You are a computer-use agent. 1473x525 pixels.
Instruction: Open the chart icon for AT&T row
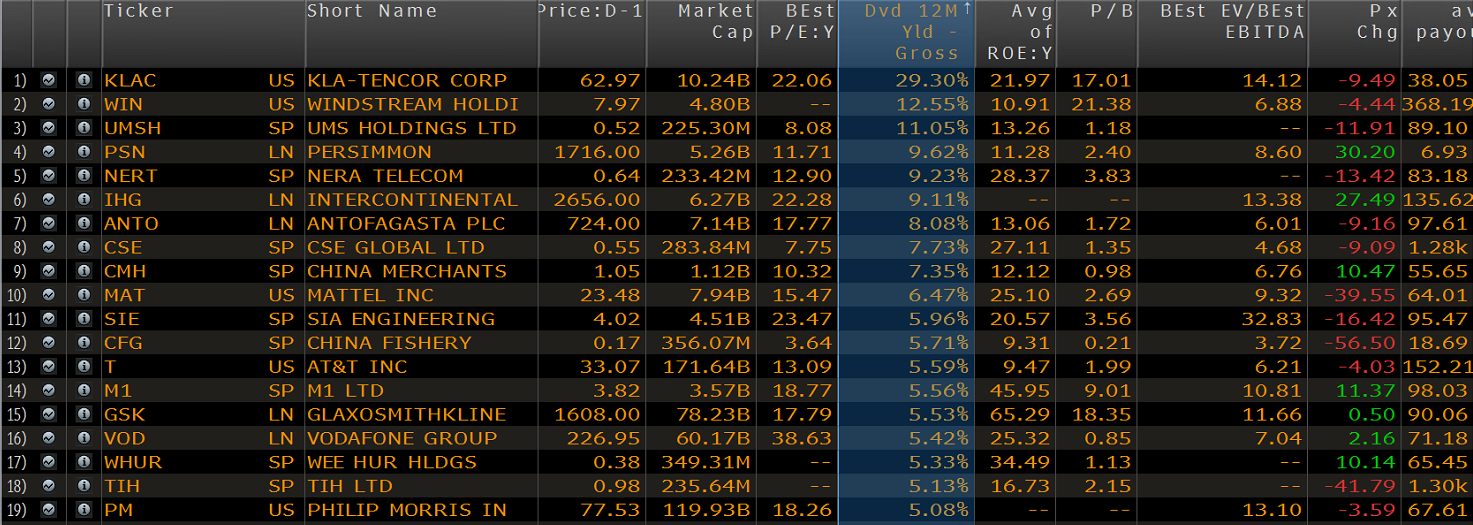(48, 367)
